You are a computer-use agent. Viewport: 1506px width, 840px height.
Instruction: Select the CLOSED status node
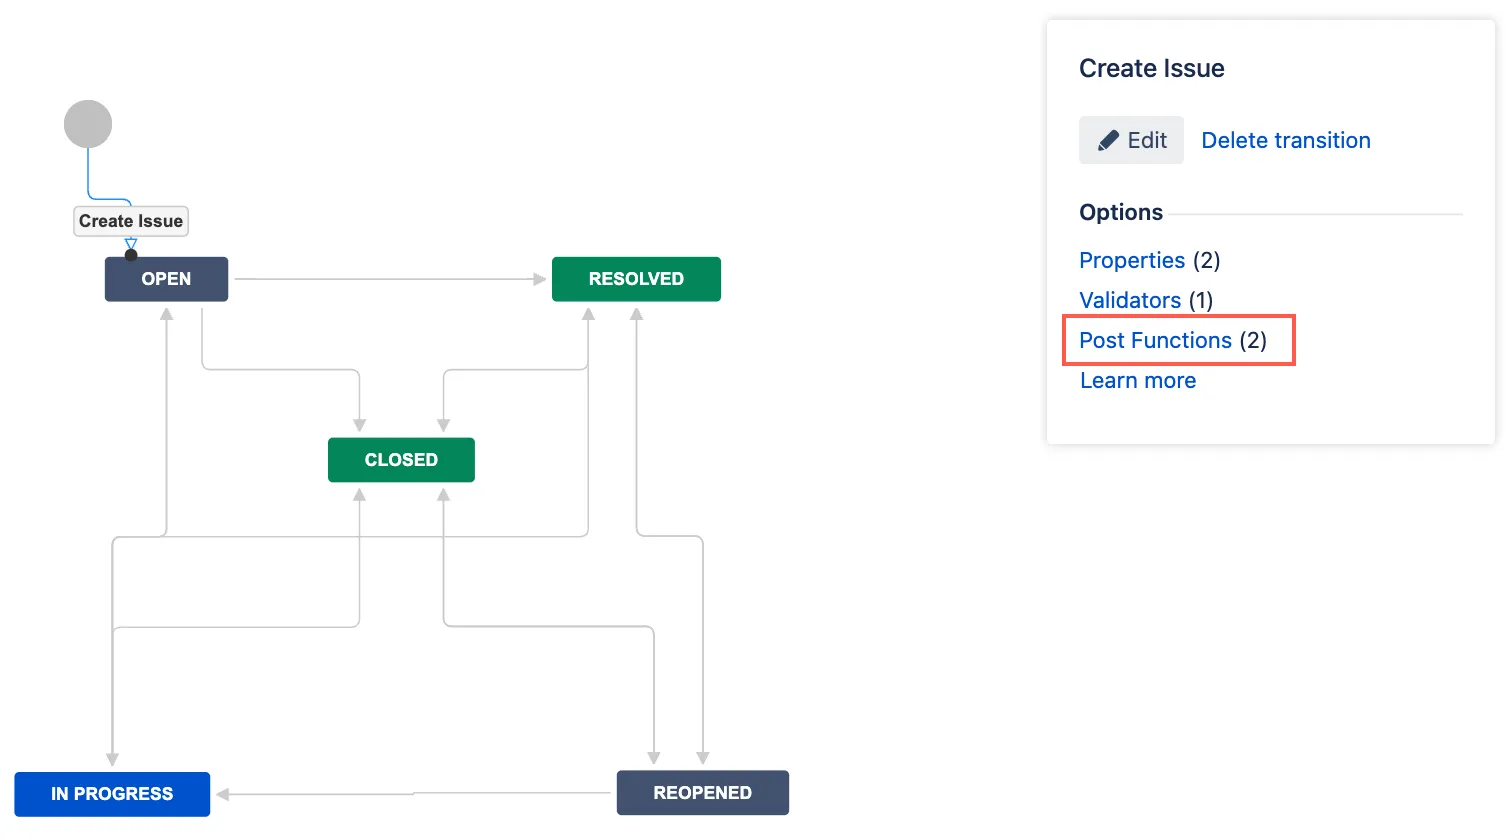coord(401,460)
